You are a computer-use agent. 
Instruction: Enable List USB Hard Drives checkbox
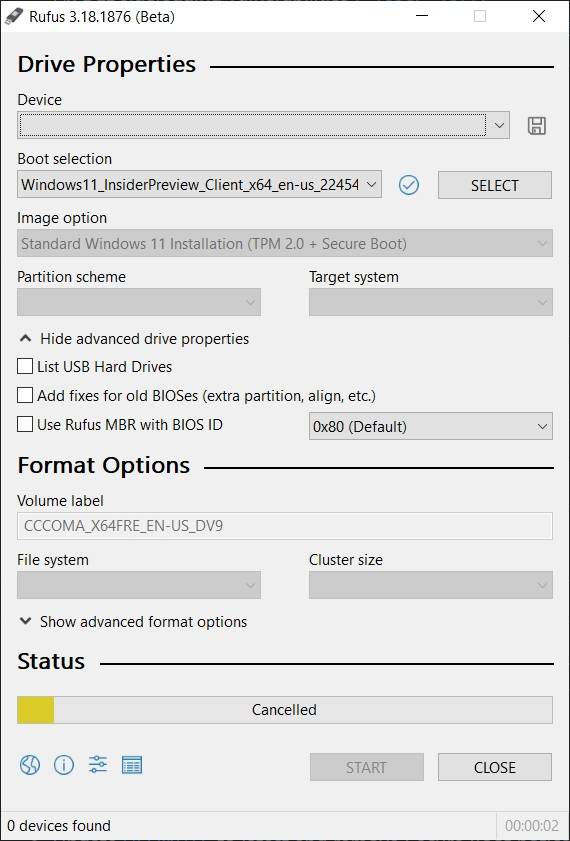tap(25, 366)
